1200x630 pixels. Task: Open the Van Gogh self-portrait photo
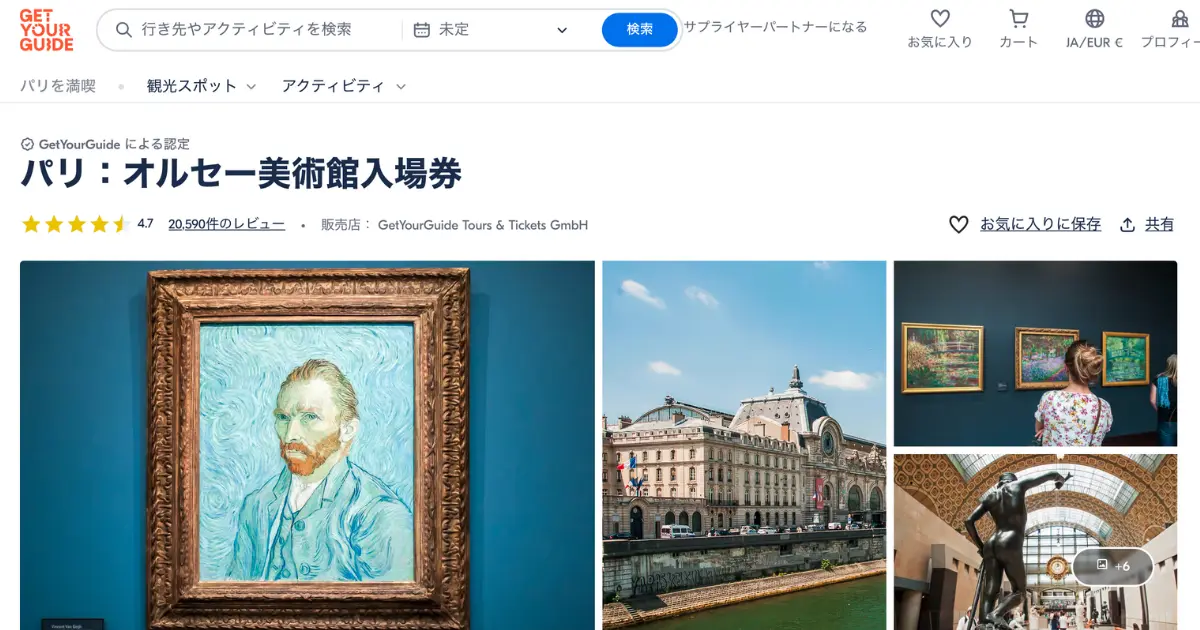(307, 445)
